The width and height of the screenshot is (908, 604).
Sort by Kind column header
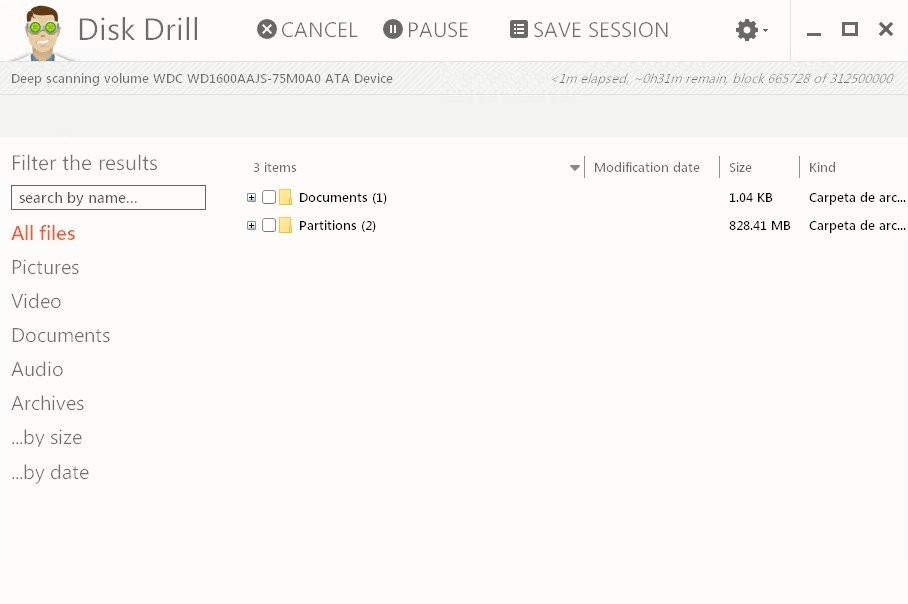(x=822, y=167)
